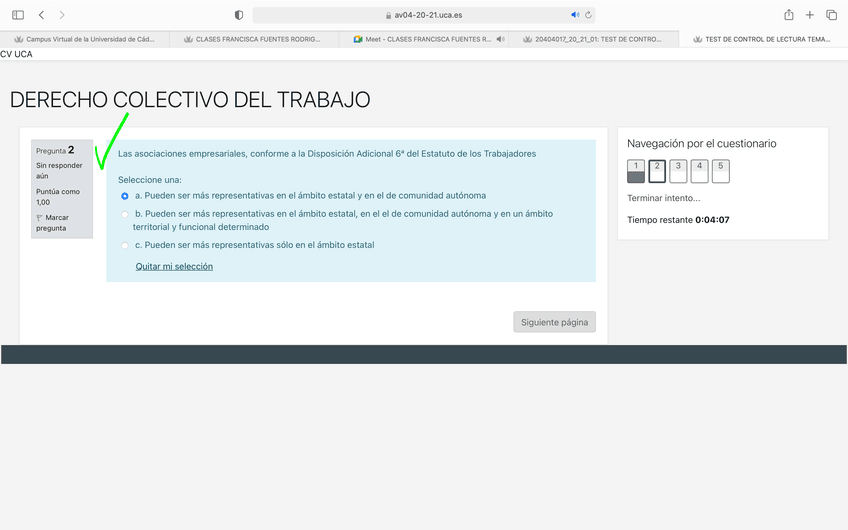Open the 20404017_20_21_01 TEST DE CONTROL tab
Image resolution: width=848 pixels, height=530 pixels.
coord(593,39)
